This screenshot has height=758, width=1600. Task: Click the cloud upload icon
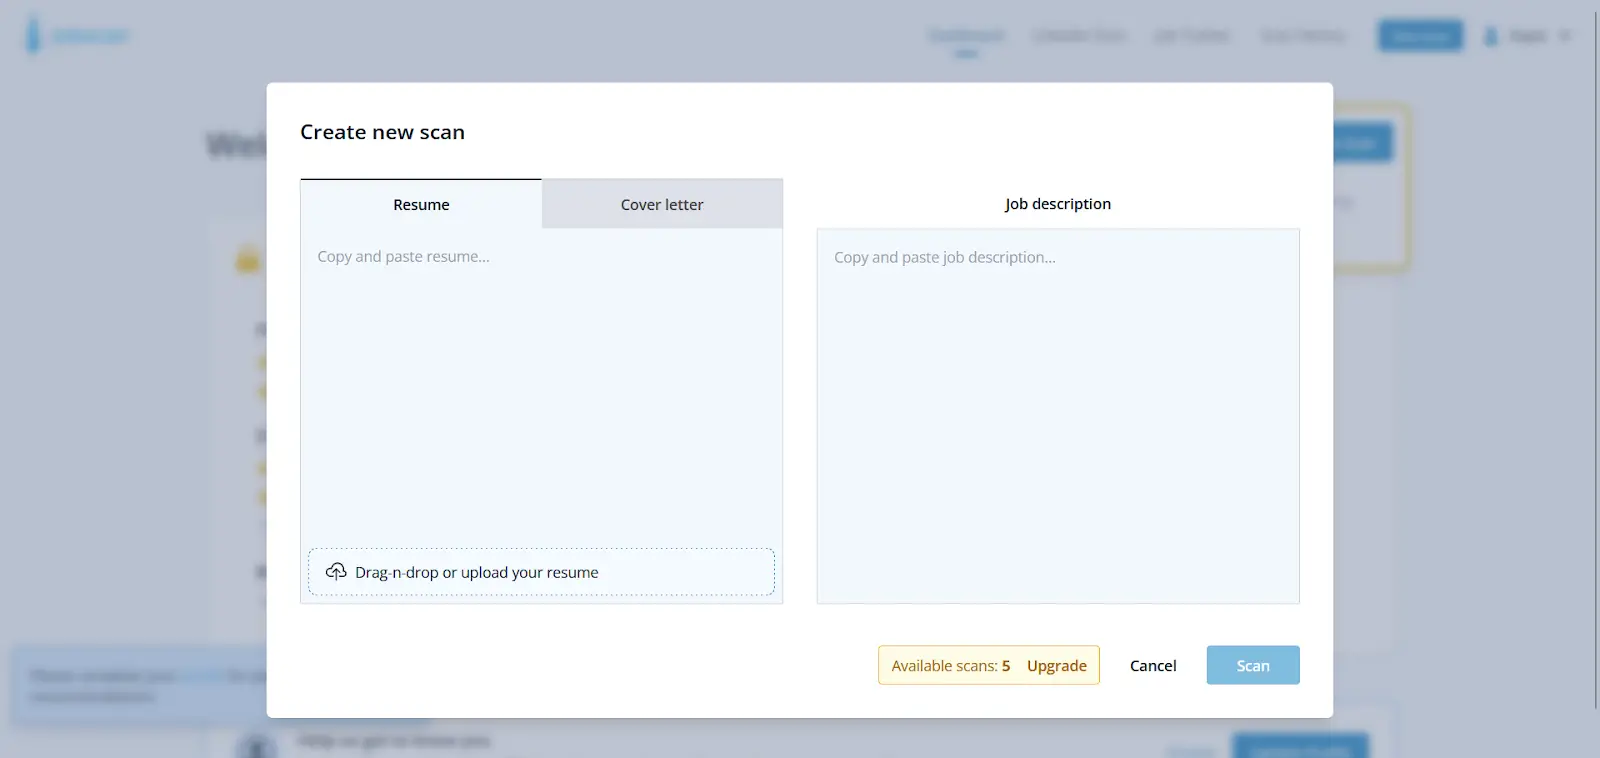click(x=336, y=572)
